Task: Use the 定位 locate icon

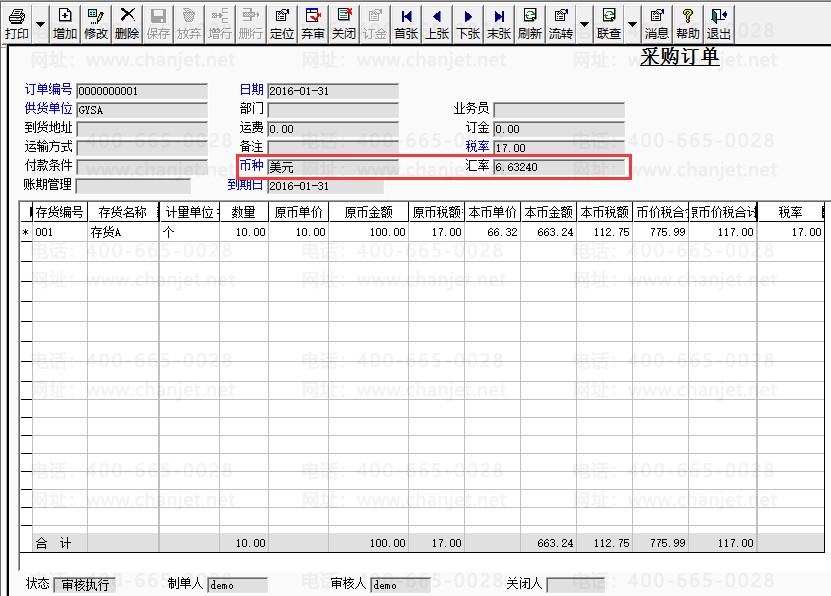Action: tap(282, 22)
